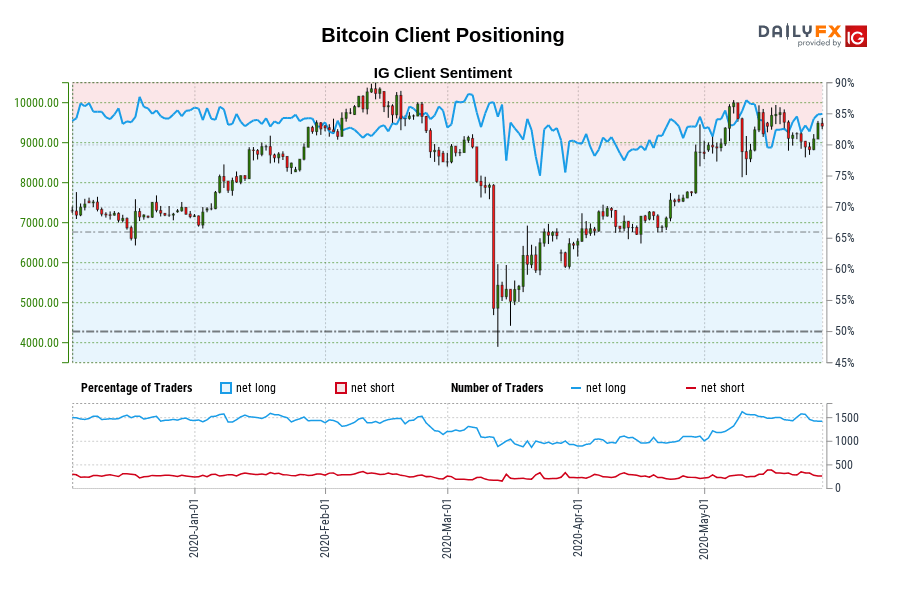Click the 10000.00 price axis label
Image resolution: width=900 pixels, height=600 pixels.
37,103
